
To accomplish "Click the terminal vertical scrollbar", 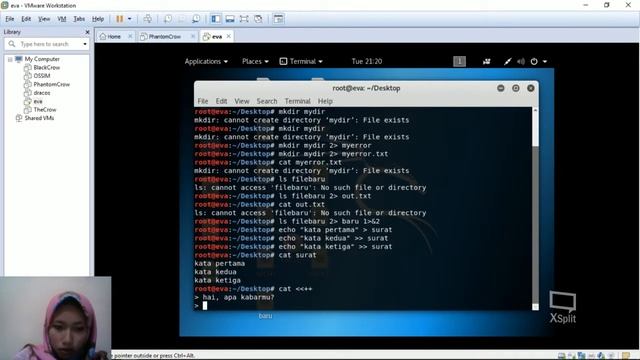I will 535,208.
